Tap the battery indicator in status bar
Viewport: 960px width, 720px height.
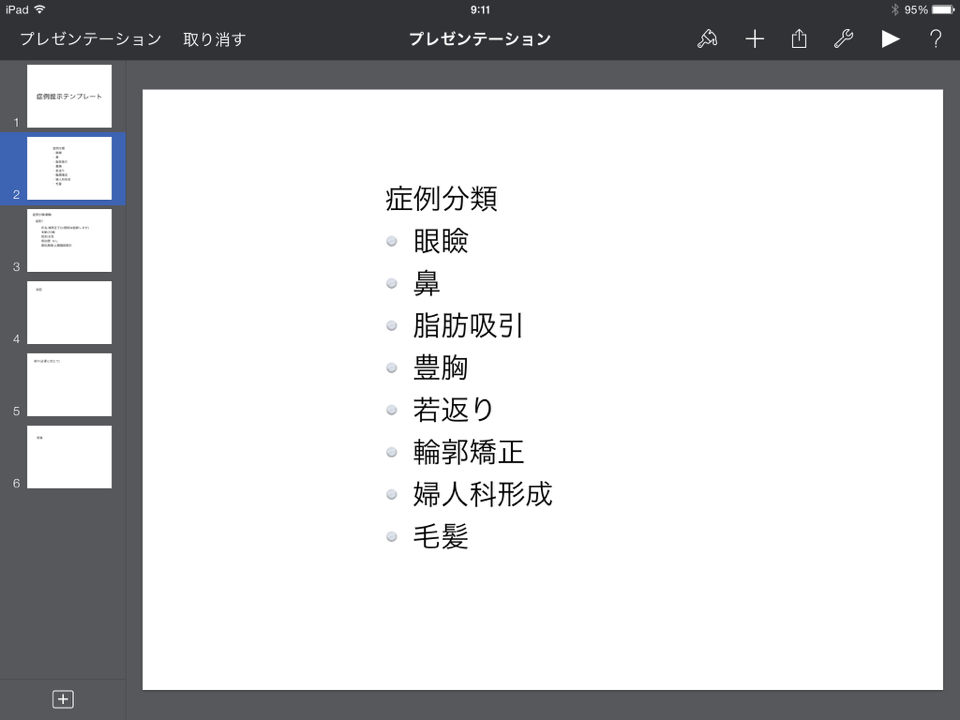coord(943,9)
